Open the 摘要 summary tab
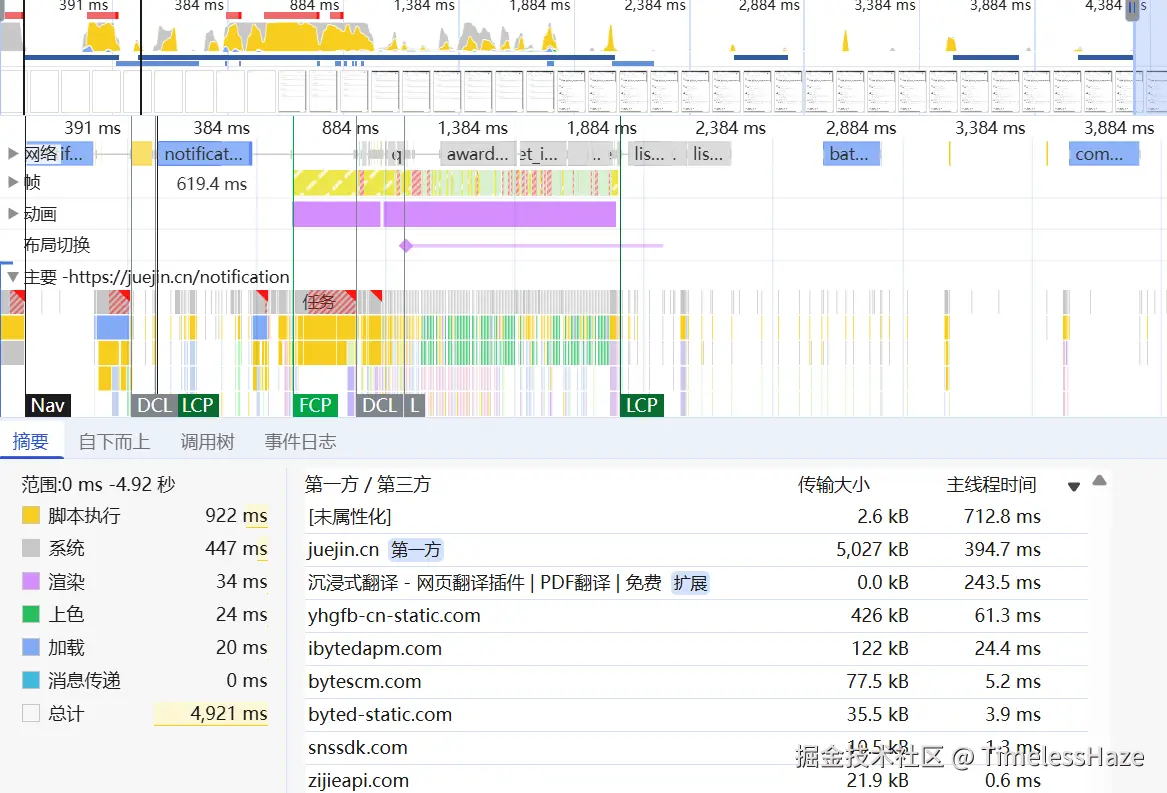This screenshot has height=793, width=1167. click(x=31, y=442)
